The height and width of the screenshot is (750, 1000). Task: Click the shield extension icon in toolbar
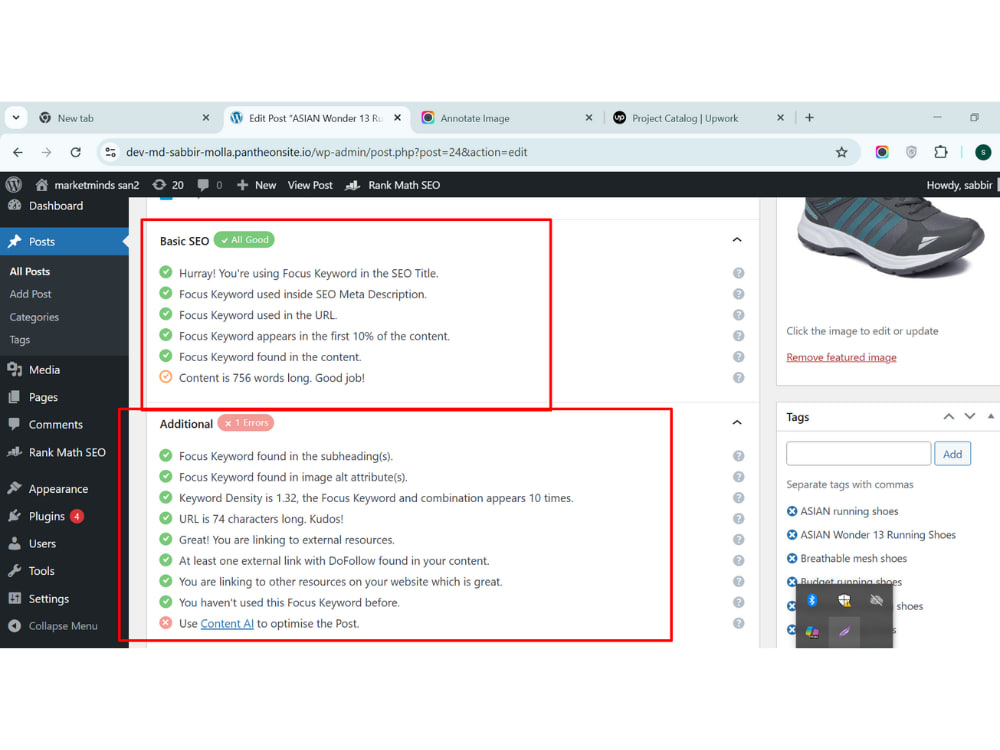(911, 152)
